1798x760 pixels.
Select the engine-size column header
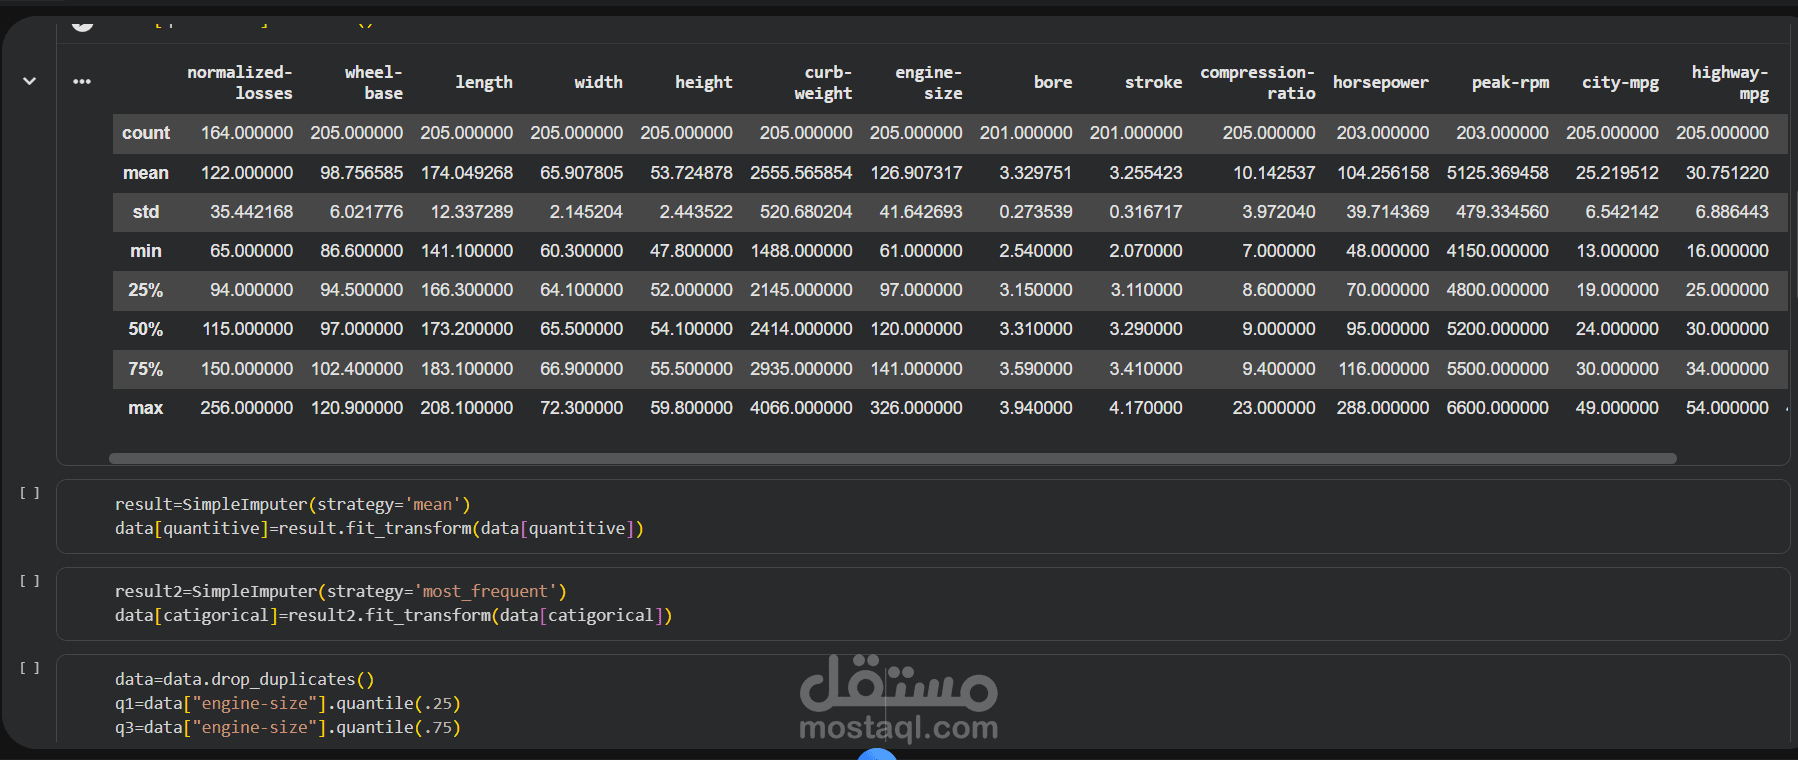click(x=928, y=82)
